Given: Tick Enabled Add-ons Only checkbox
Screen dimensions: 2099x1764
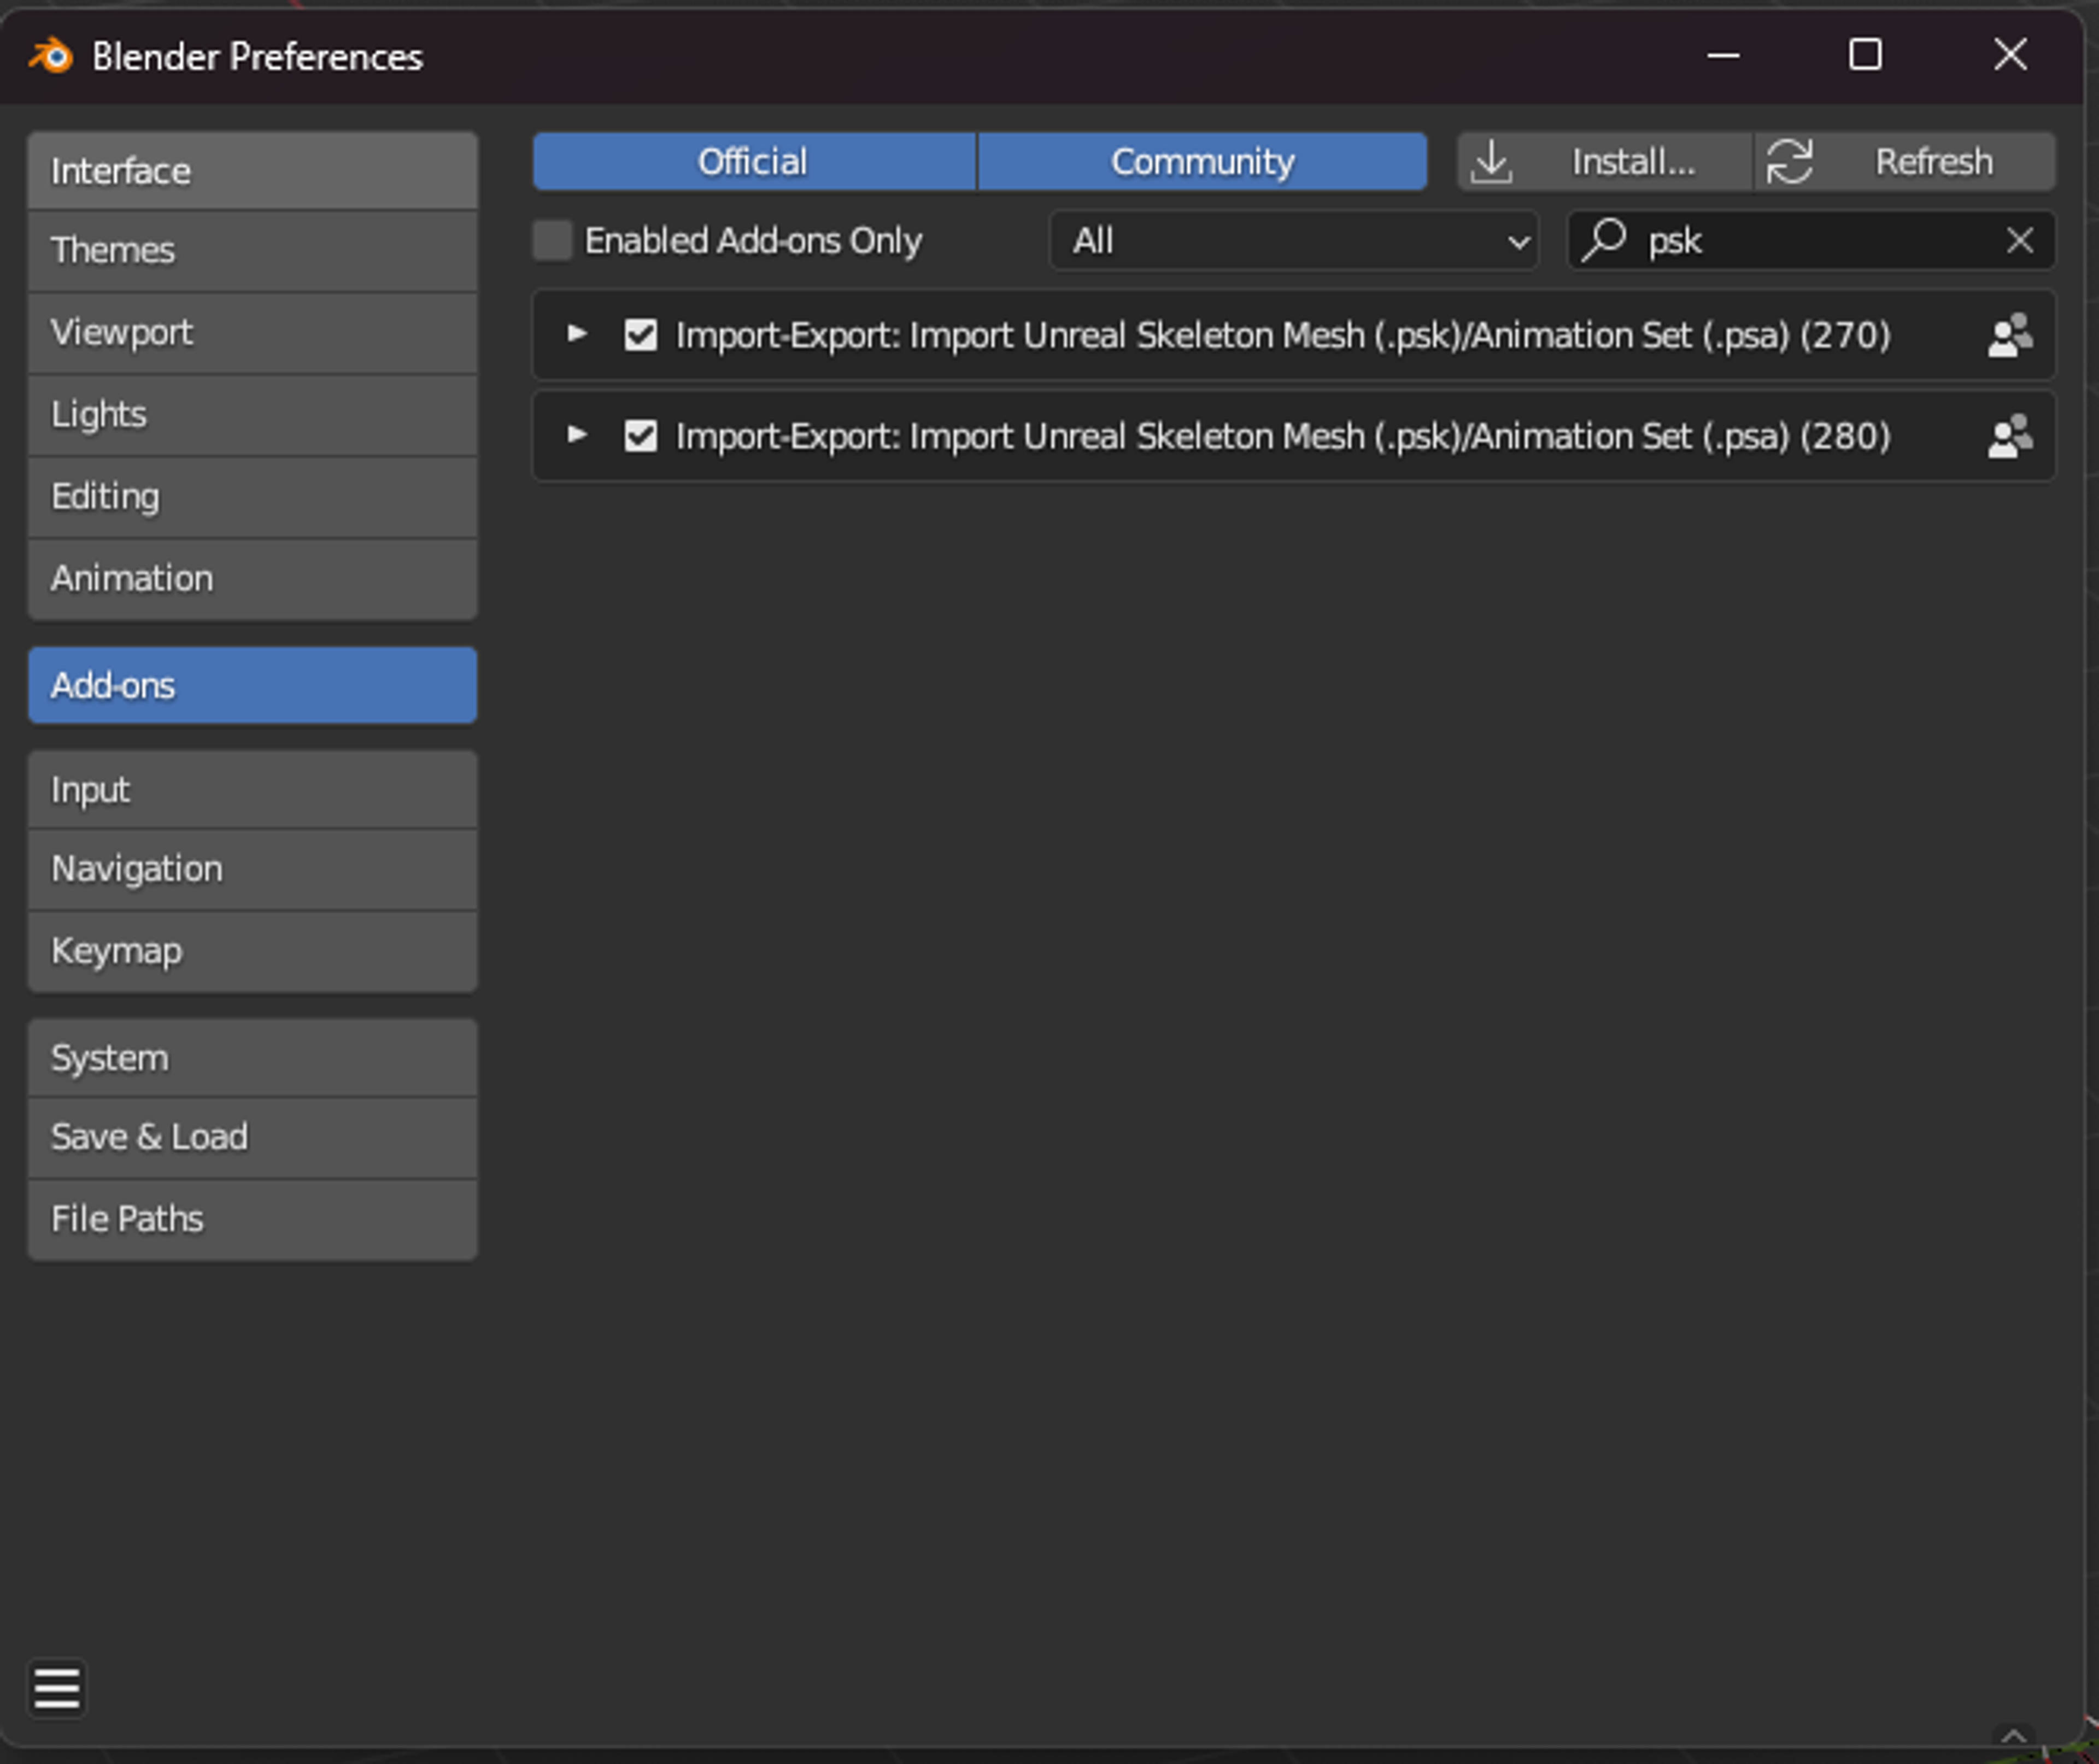Looking at the screenshot, I should [x=552, y=240].
